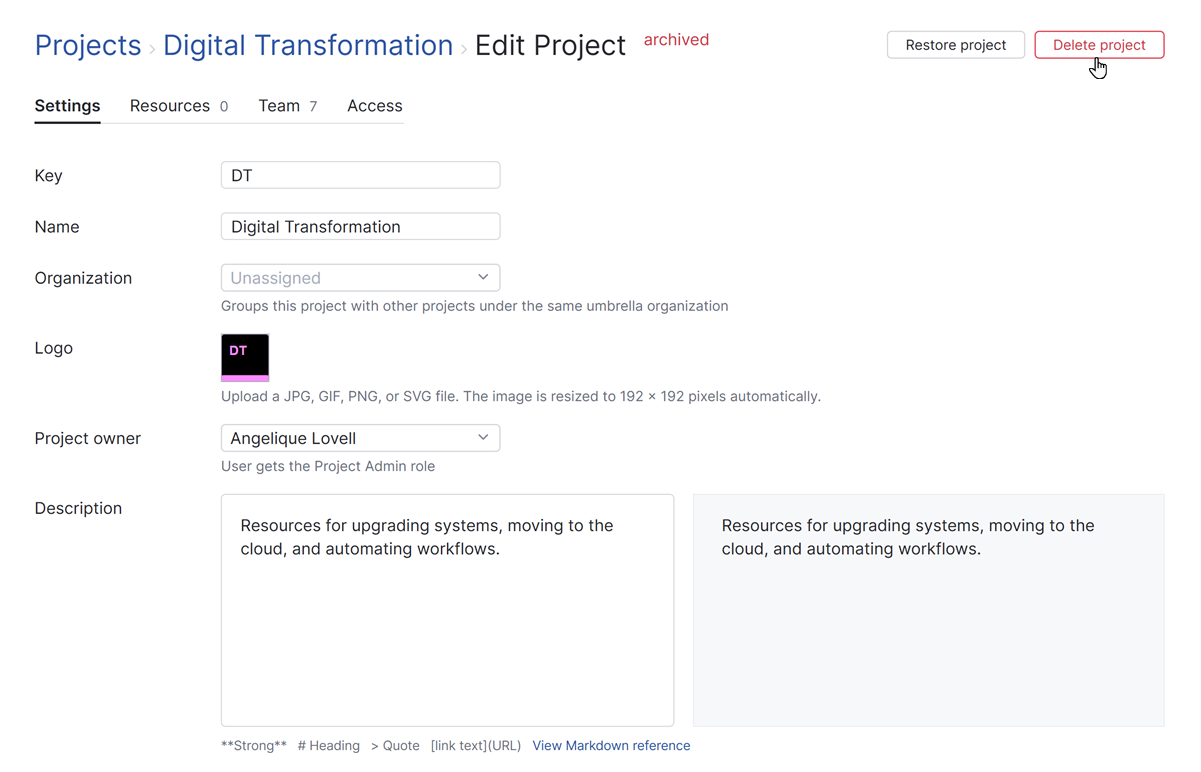This screenshot has width=1201, height=772.
Task: Click the Key input field
Action: click(x=360, y=175)
